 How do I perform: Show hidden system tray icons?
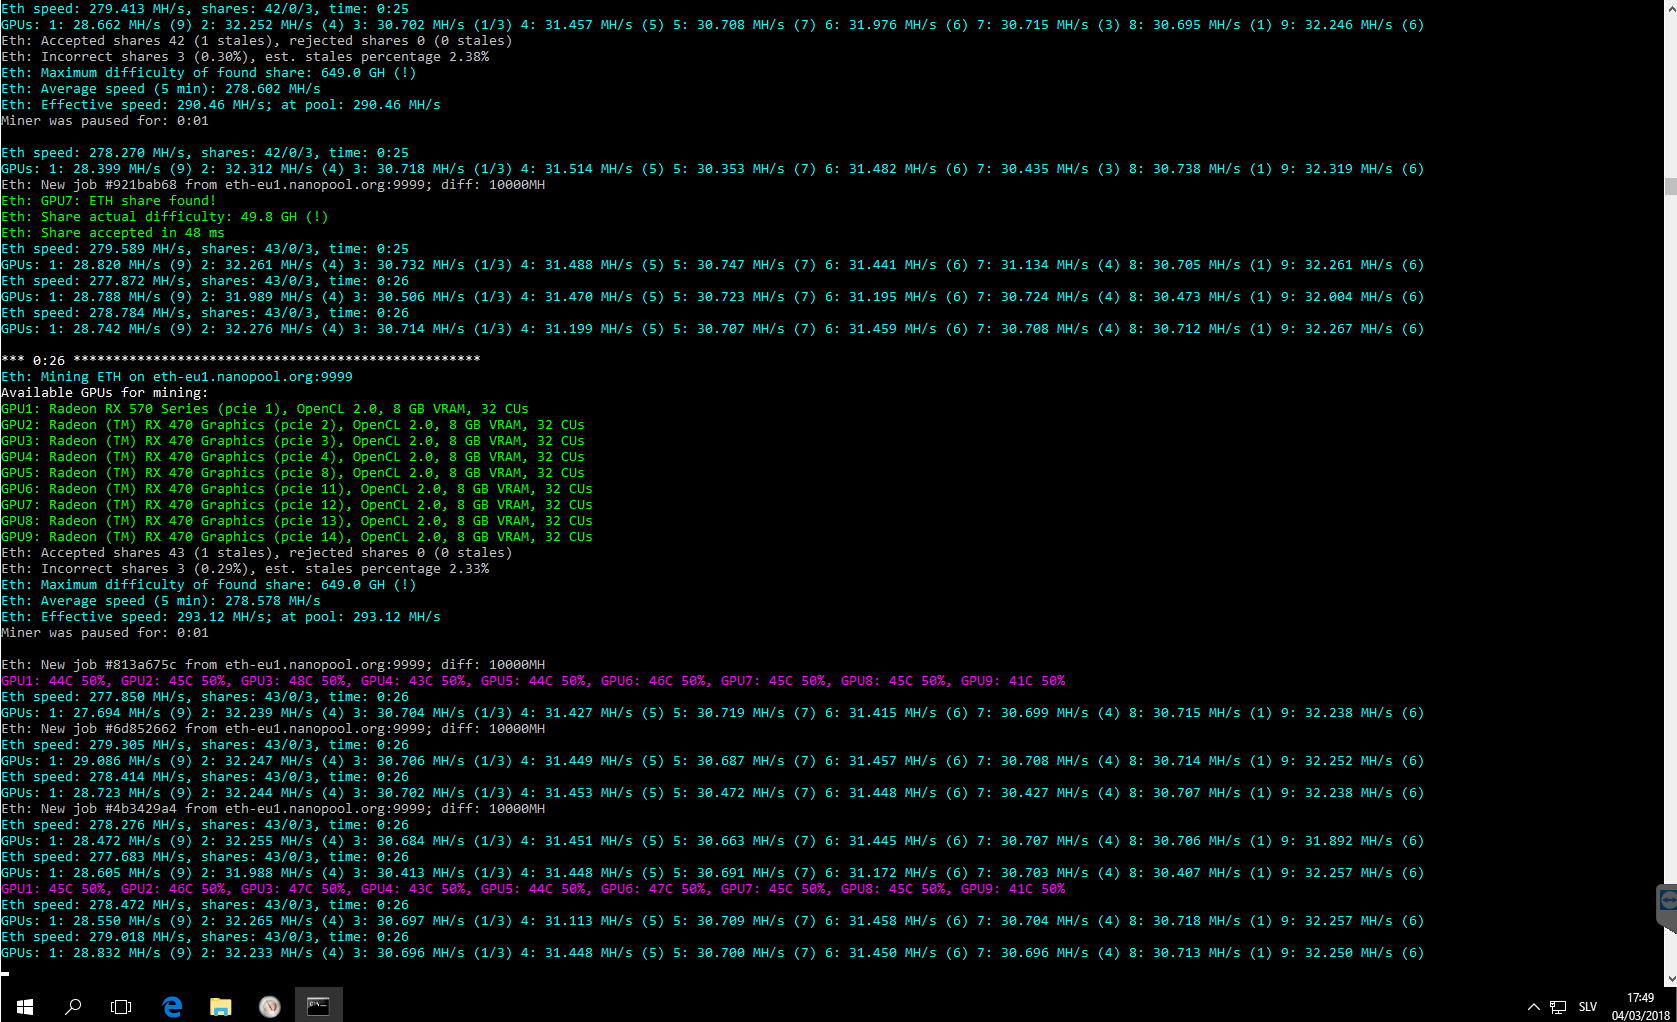[1533, 1007]
